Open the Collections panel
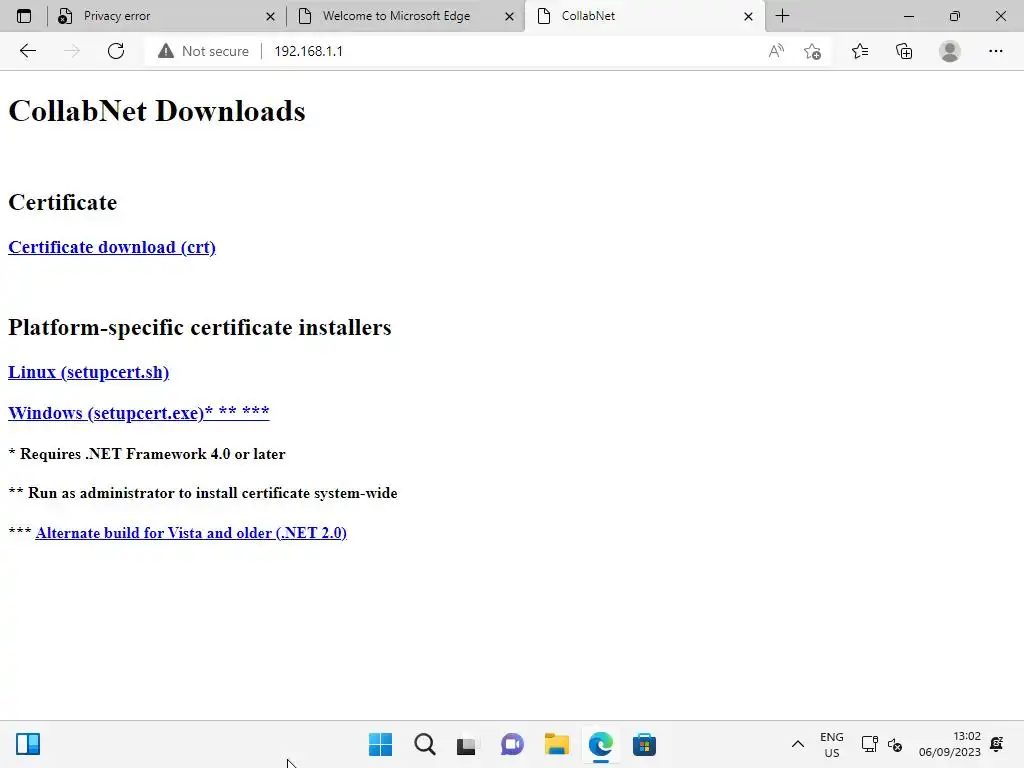 (904, 51)
